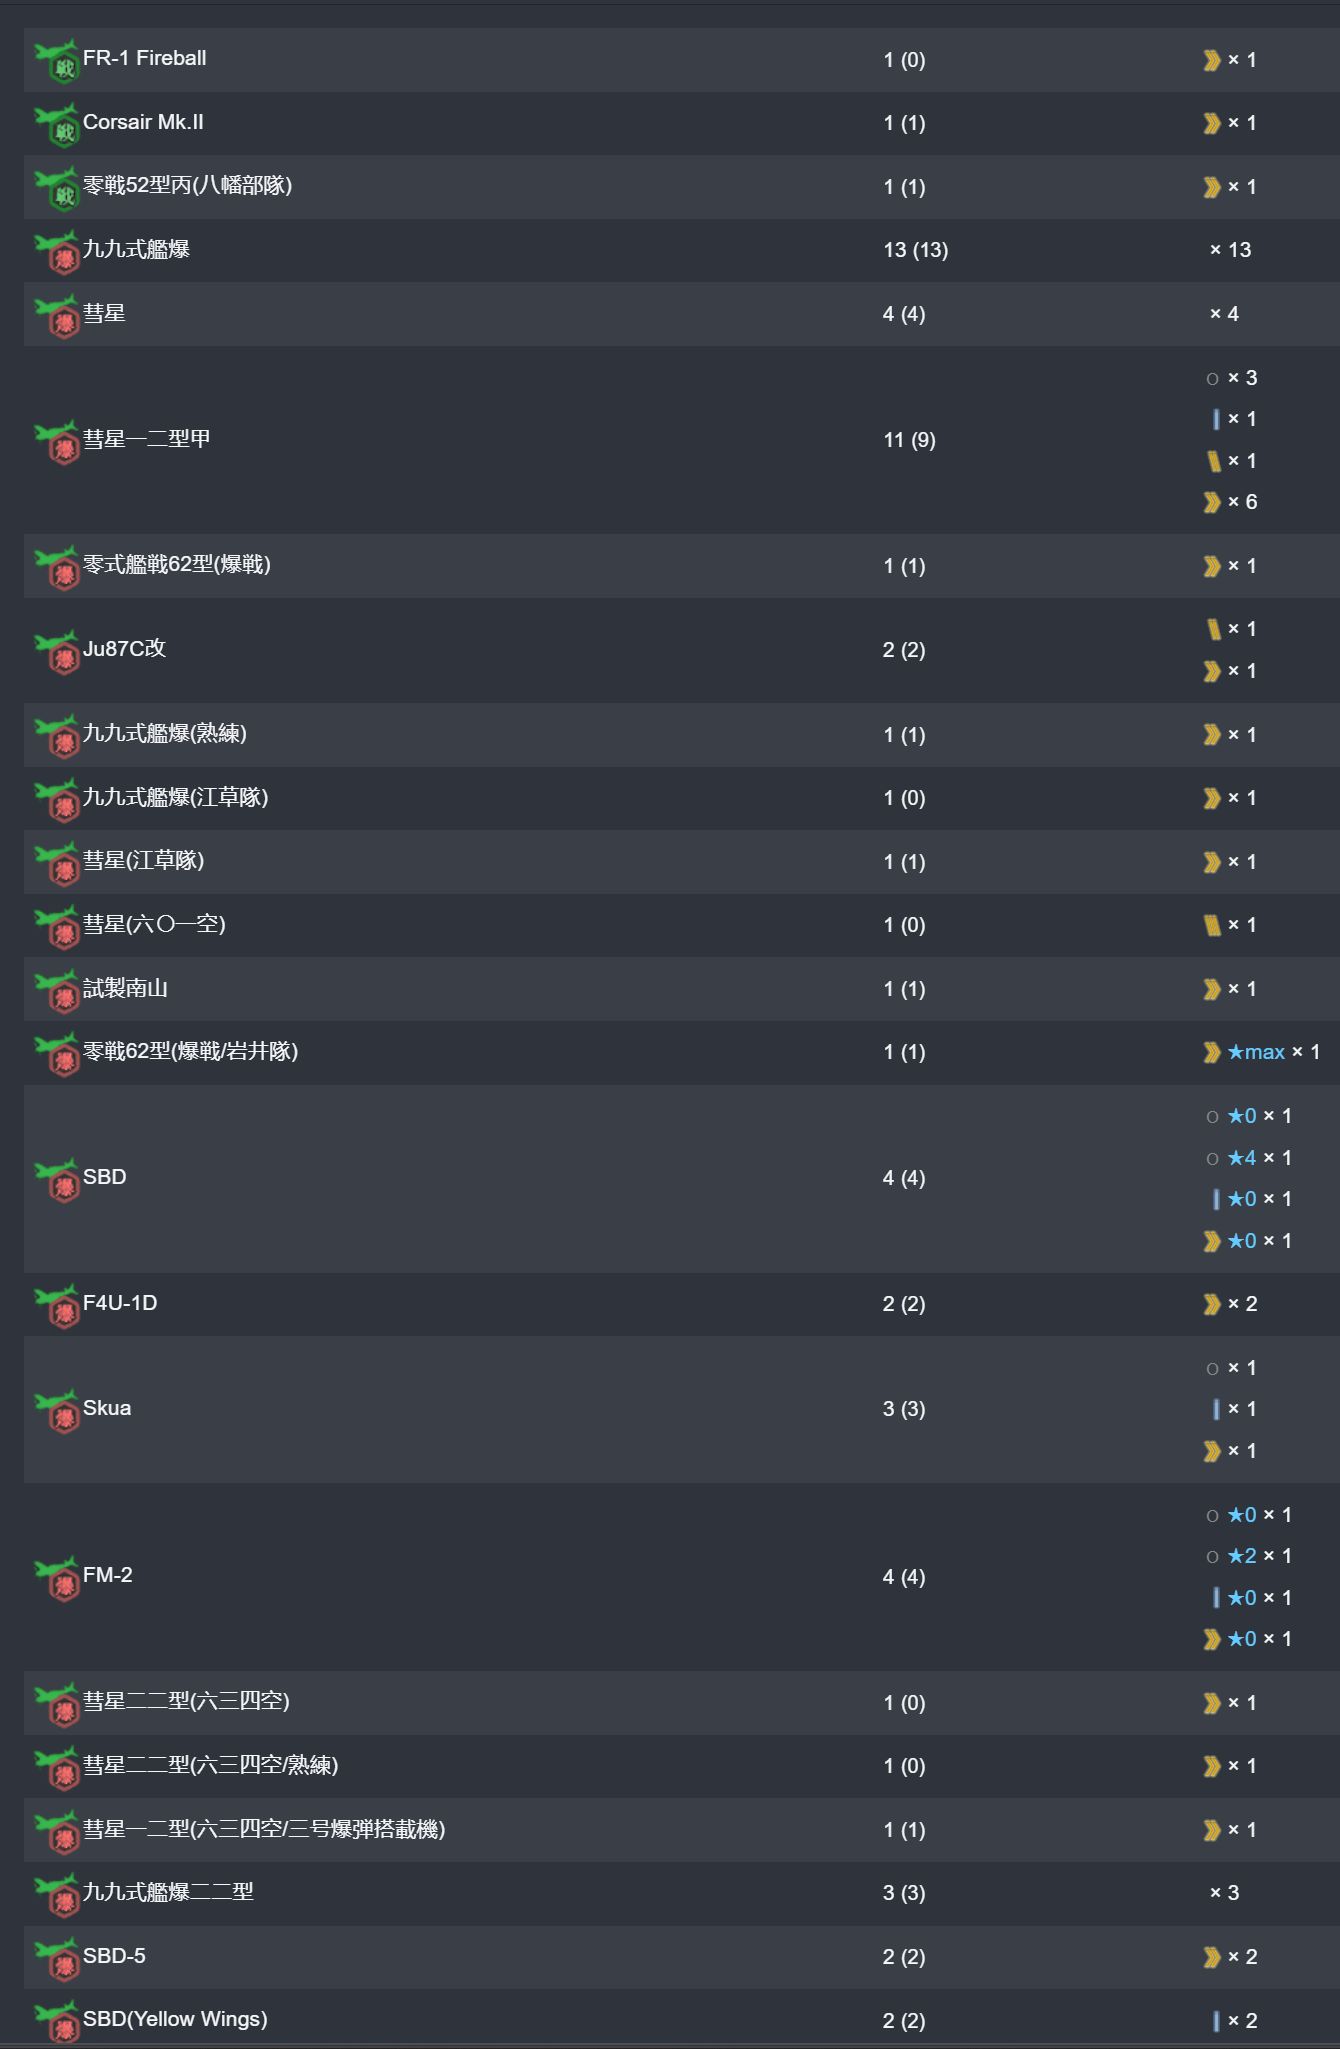The height and width of the screenshot is (2049, 1340).
Task: Select the 彗星一二型甲 equipment row name
Action: point(147,439)
